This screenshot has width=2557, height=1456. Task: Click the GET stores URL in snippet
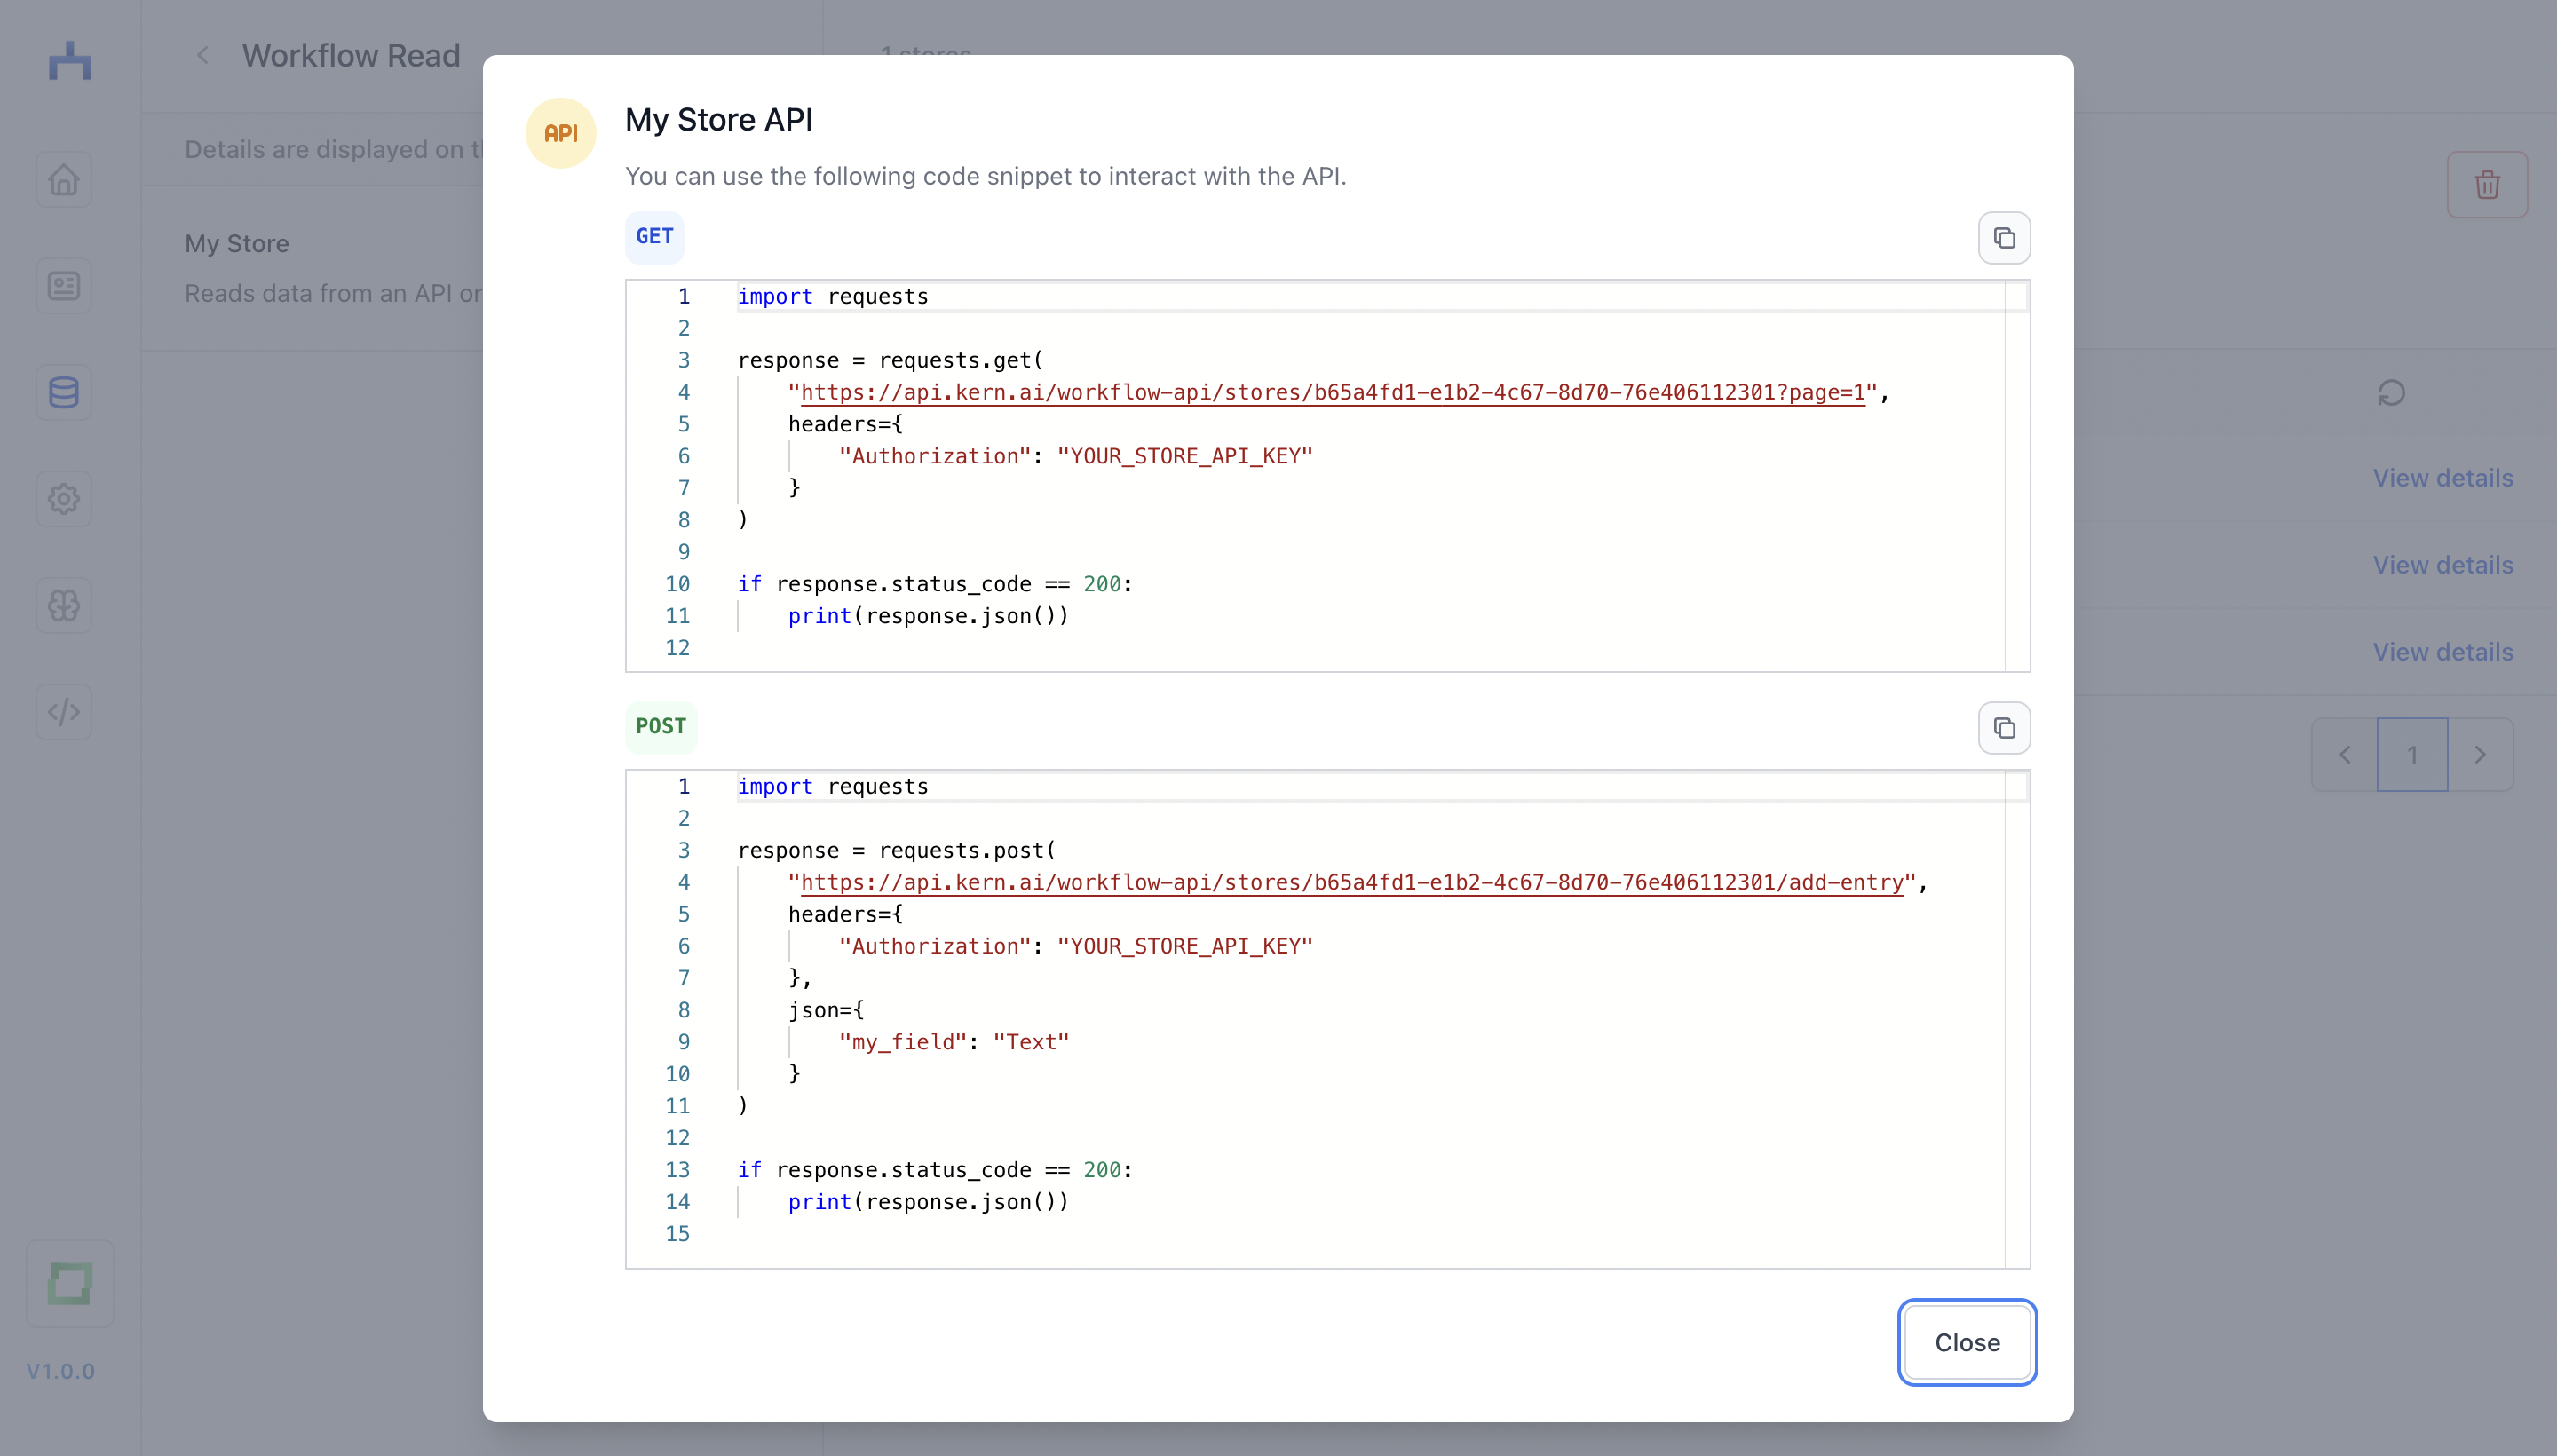pyautogui.click(x=1333, y=392)
